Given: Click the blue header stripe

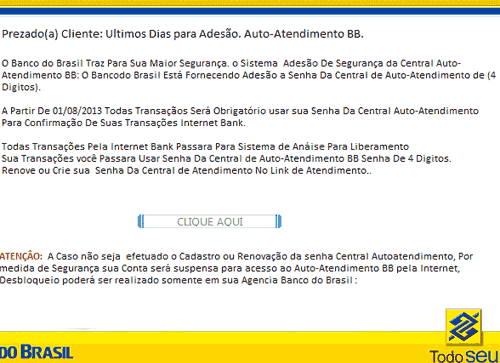Looking at the screenshot, I should [250, 11].
